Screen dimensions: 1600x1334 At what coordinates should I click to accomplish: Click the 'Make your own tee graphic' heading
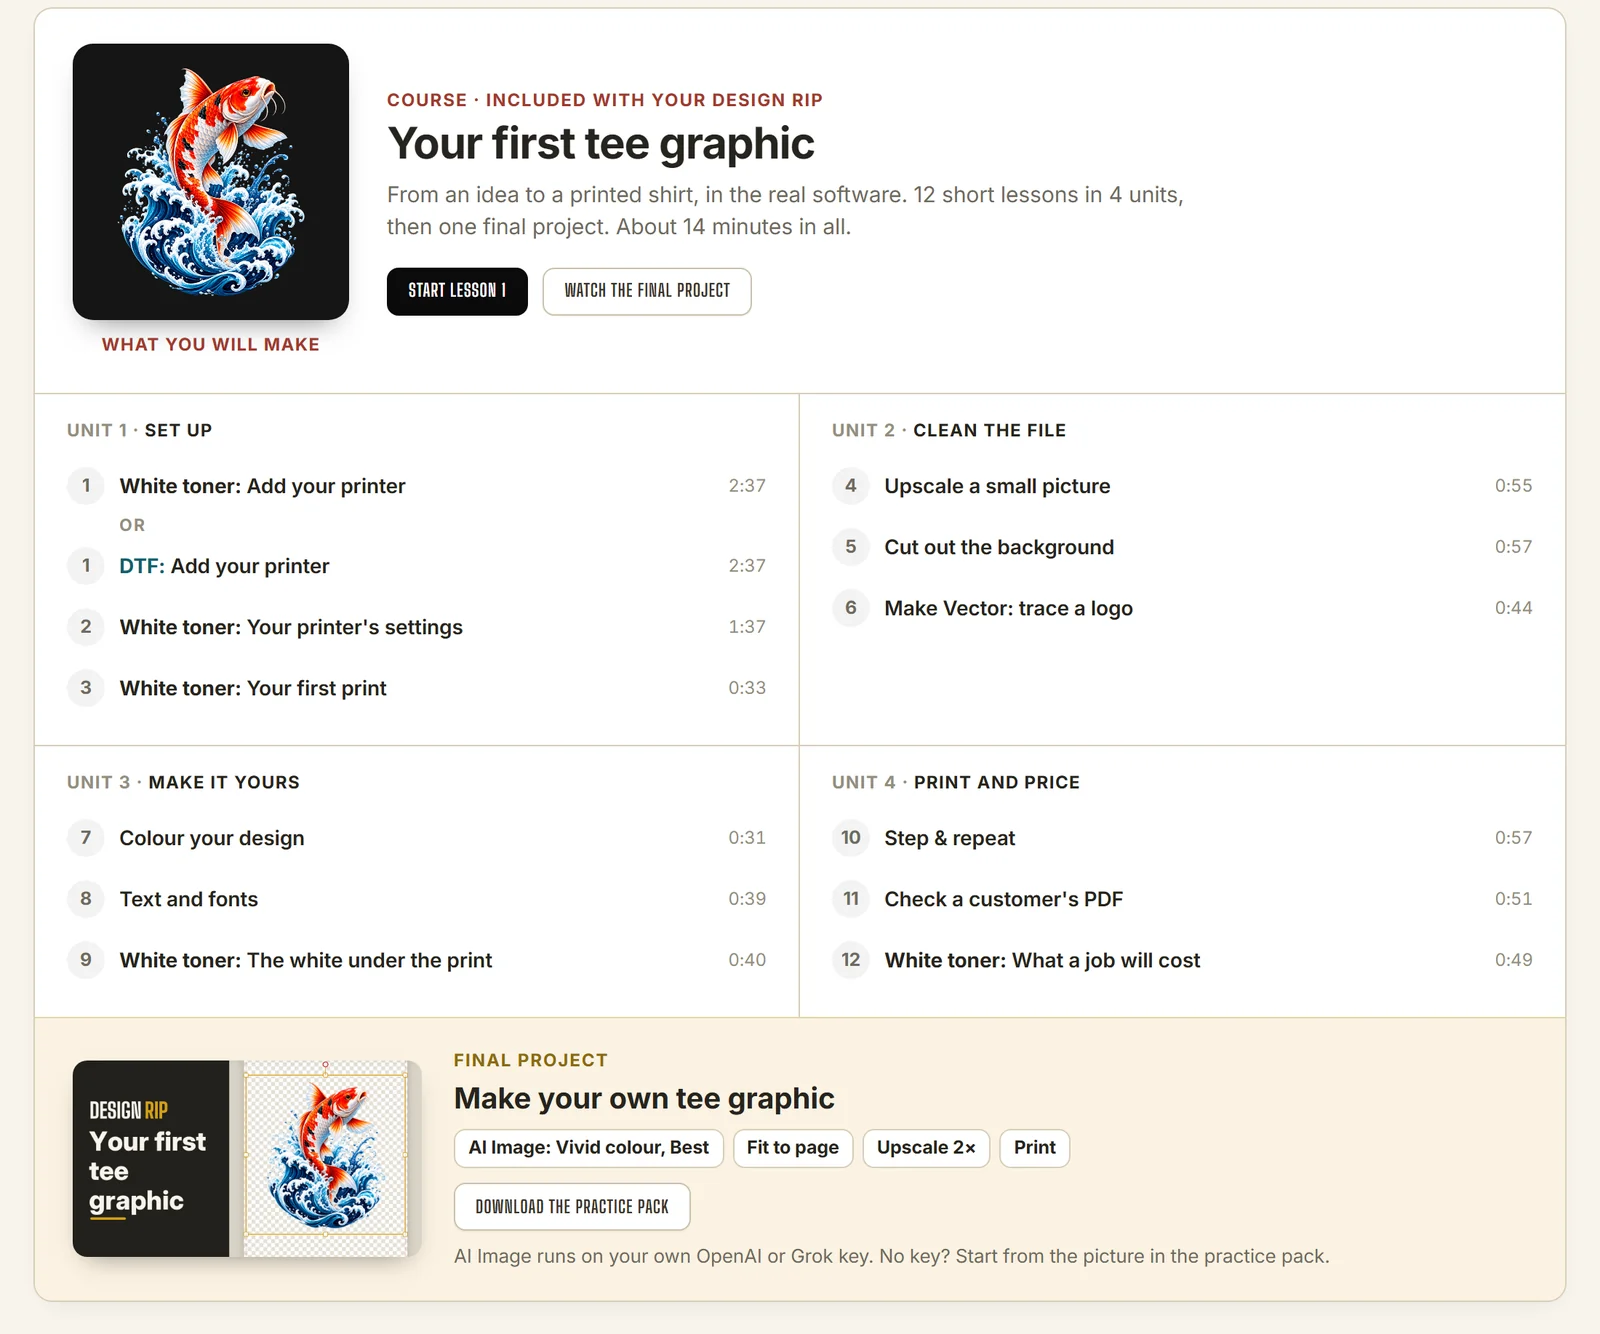(x=644, y=1099)
